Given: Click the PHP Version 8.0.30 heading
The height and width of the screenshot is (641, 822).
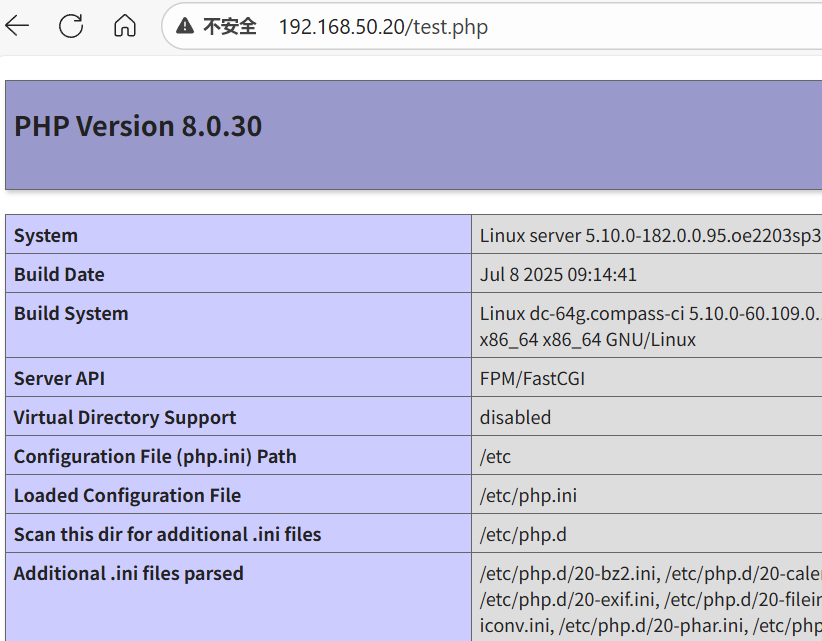Looking at the screenshot, I should 138,127.
